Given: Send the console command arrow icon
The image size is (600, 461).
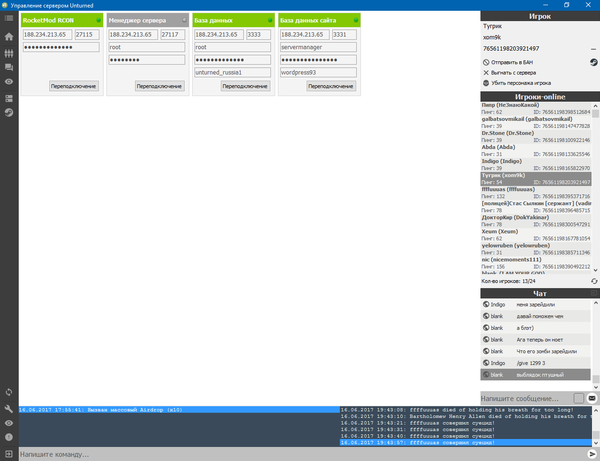Looking at the screenshot, I should 592,454.
